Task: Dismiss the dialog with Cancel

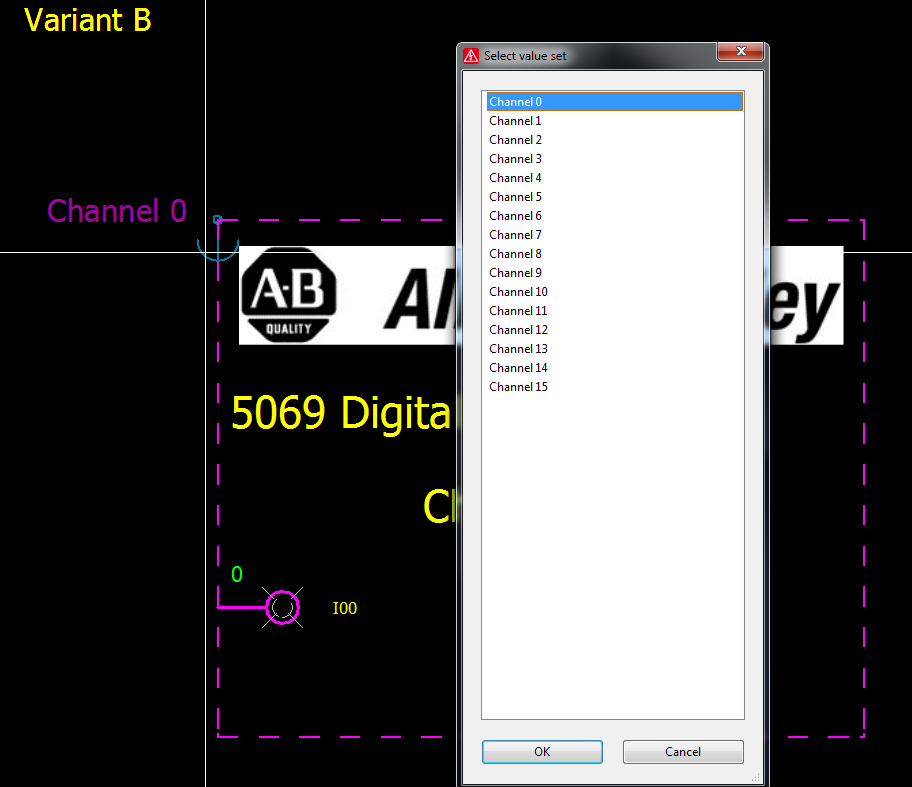Action: pos(683,751)
